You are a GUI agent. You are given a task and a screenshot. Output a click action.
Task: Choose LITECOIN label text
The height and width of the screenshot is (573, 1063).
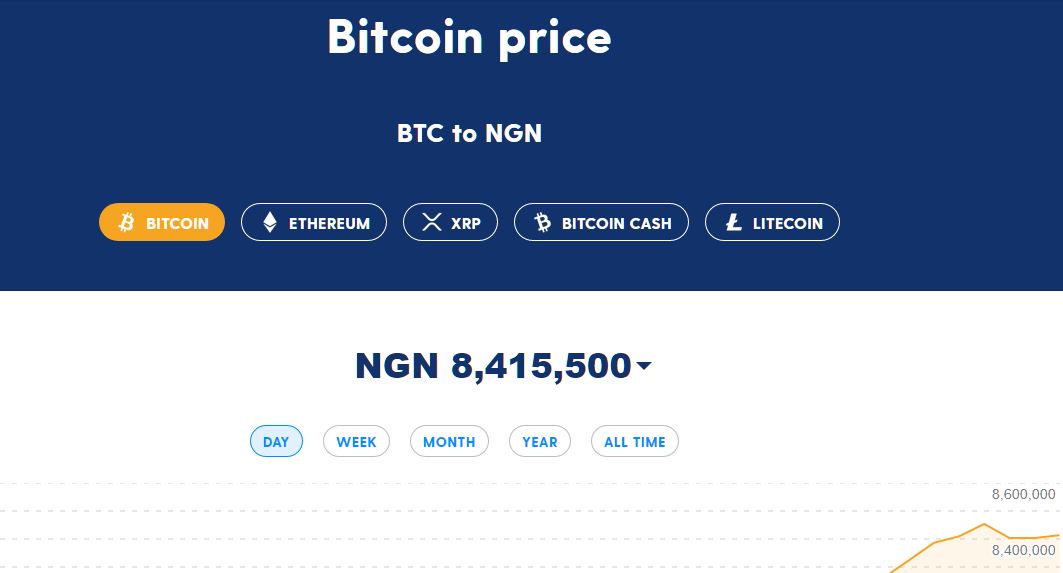pyautogui.click(x=788, y=223)
